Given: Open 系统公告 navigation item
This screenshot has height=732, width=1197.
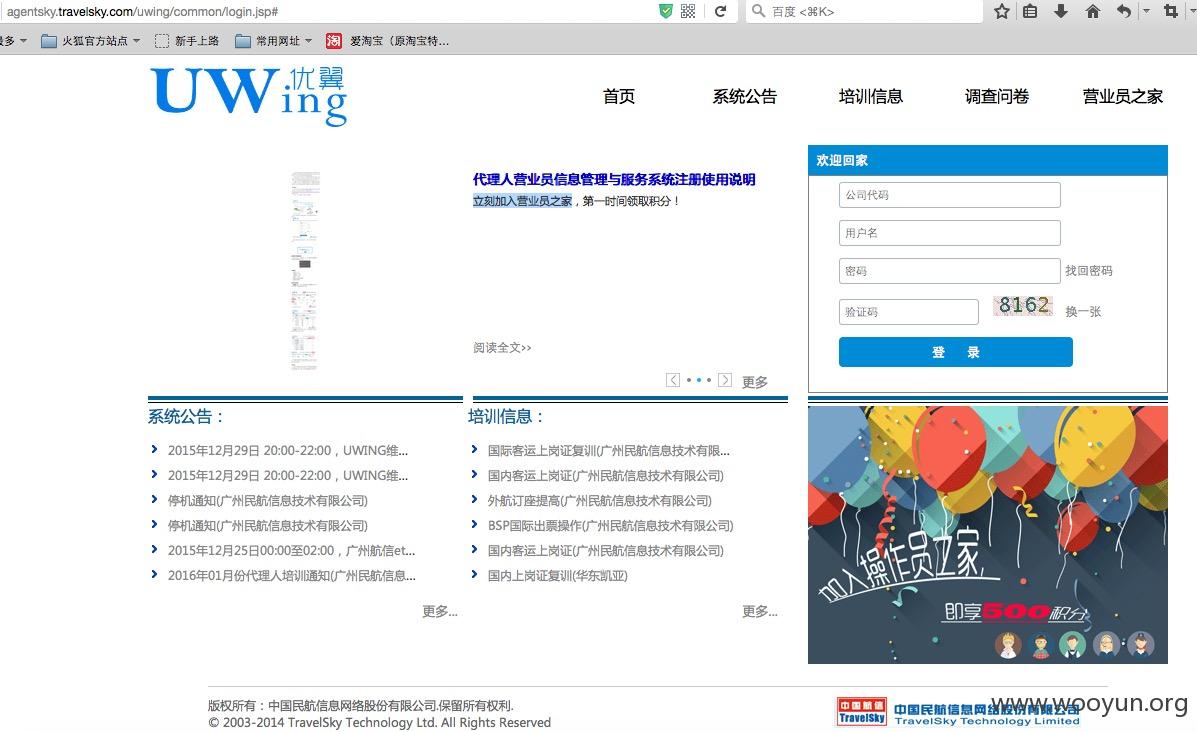Looking at the screenshot, I should coord(744,96).
